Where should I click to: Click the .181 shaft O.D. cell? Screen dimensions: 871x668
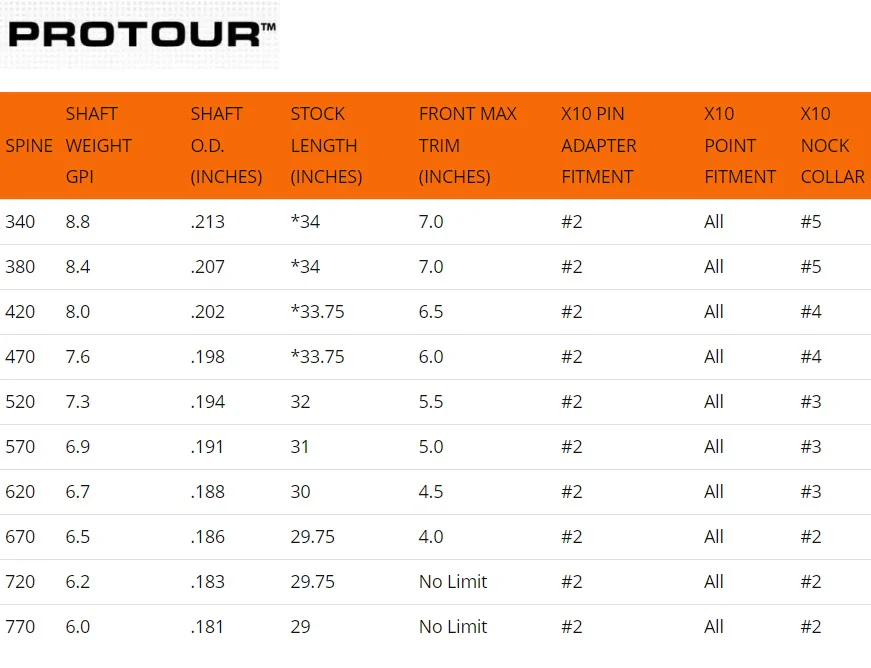click(x=207, y=626)
